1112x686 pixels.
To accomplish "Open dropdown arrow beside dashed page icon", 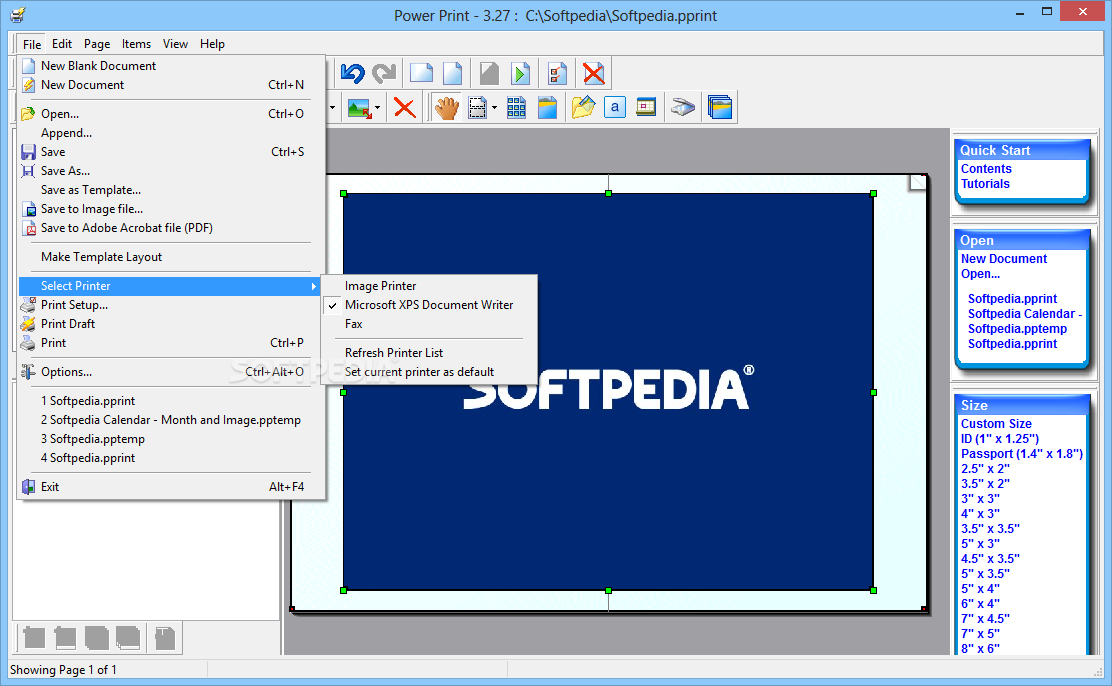I will (x=494, y=108).
